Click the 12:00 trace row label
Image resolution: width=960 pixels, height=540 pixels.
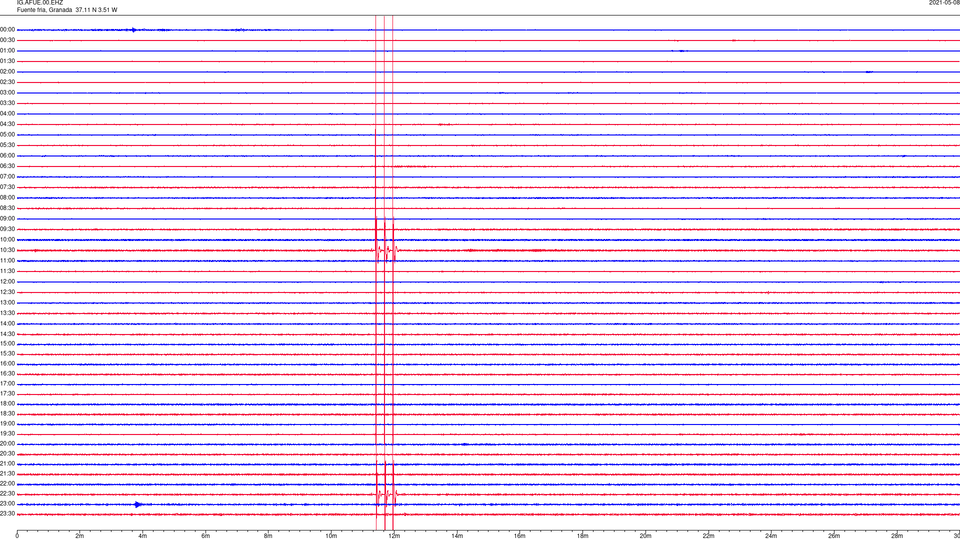(x=7, y=282)
